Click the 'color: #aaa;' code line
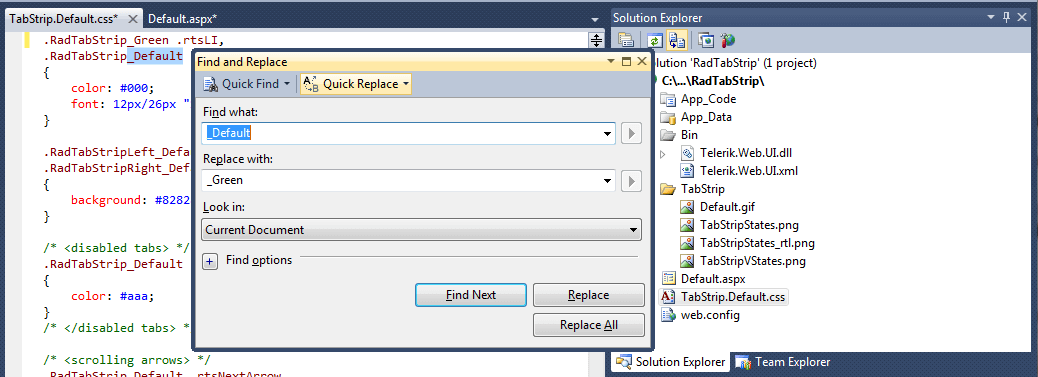The height and width of the screenshot is (377, 1038). click(x=113, y=297)
